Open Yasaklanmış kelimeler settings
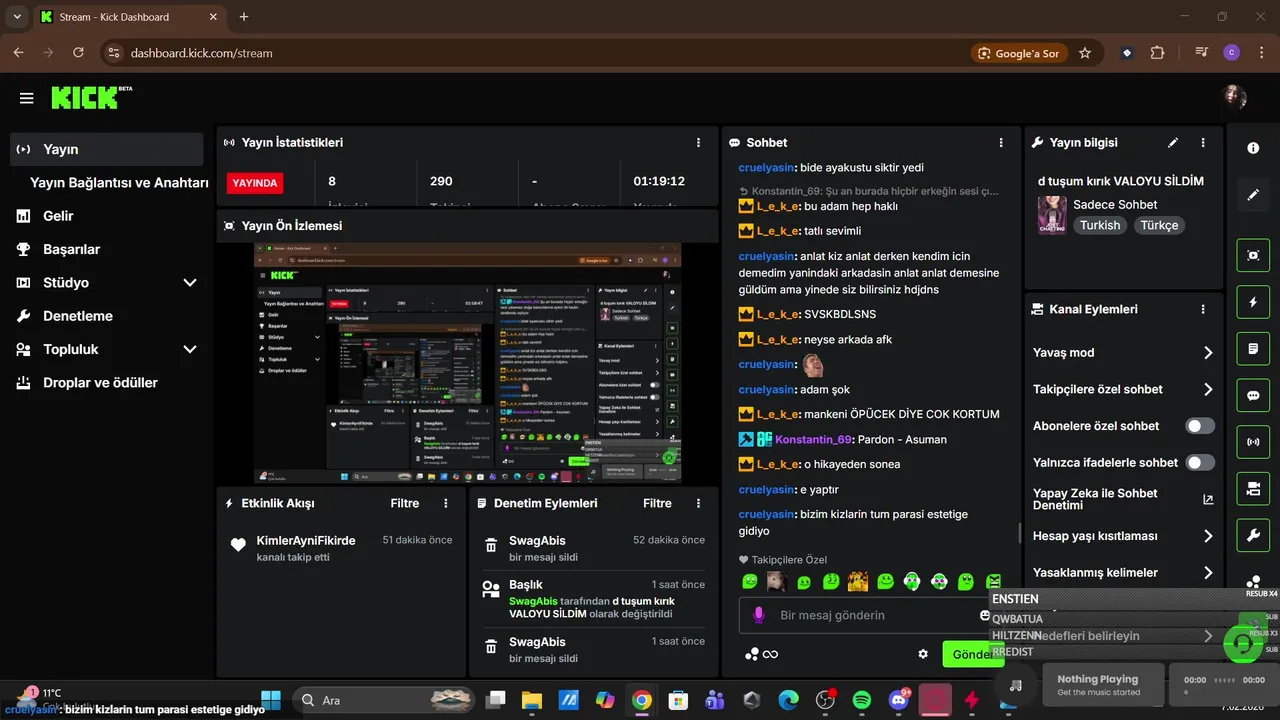 (x=1123, y=573)
